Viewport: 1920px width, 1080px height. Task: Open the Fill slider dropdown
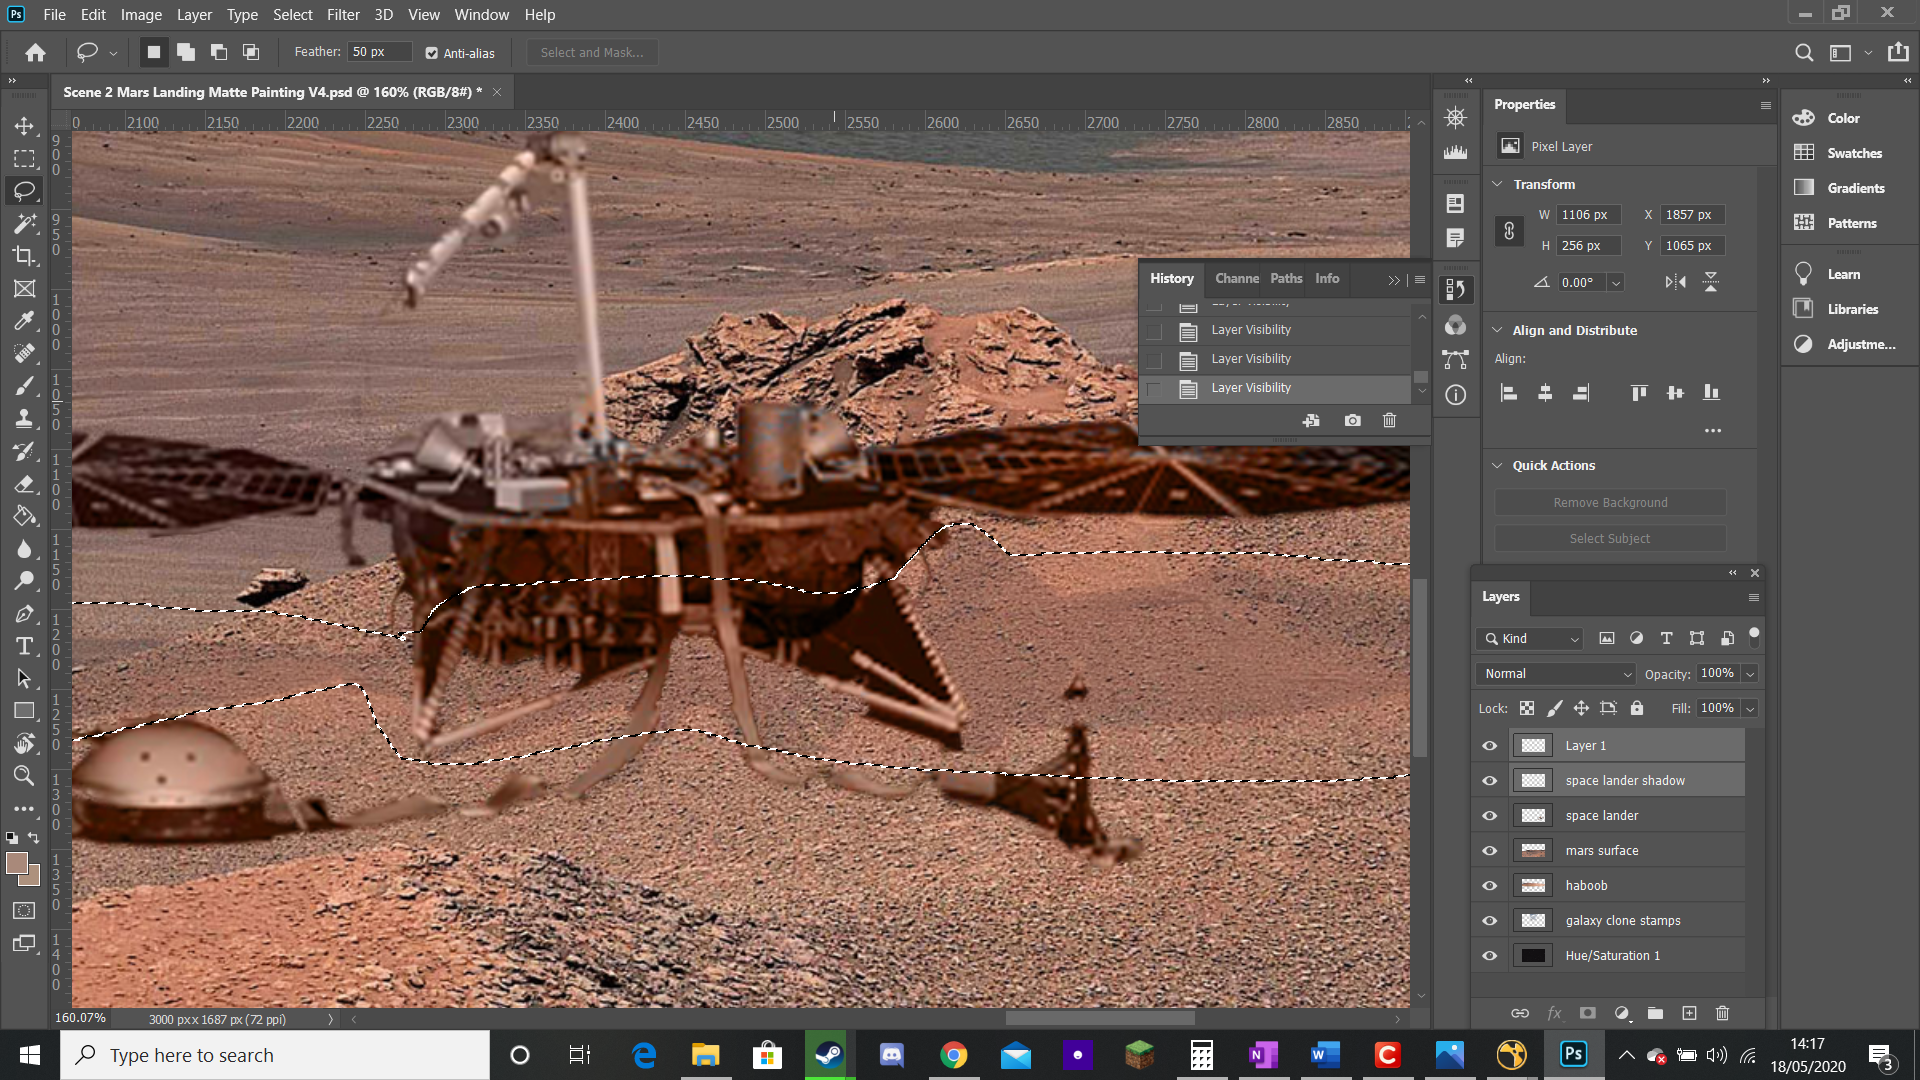pos(1750,709)
